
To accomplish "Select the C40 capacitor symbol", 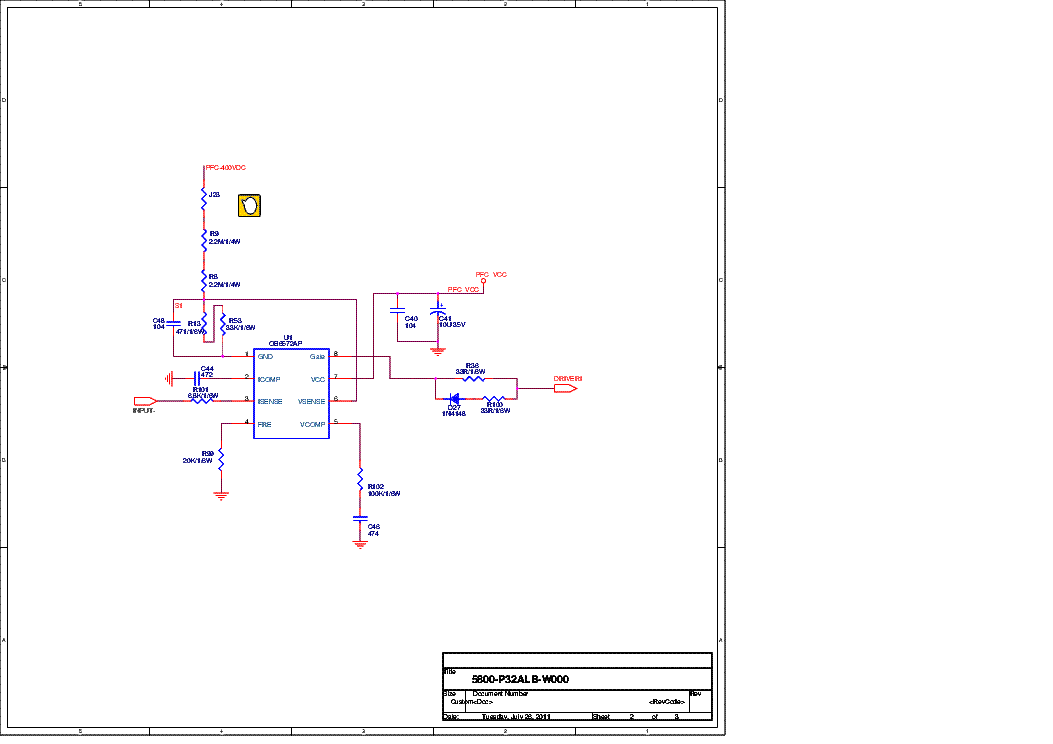I will coord(397,310).
